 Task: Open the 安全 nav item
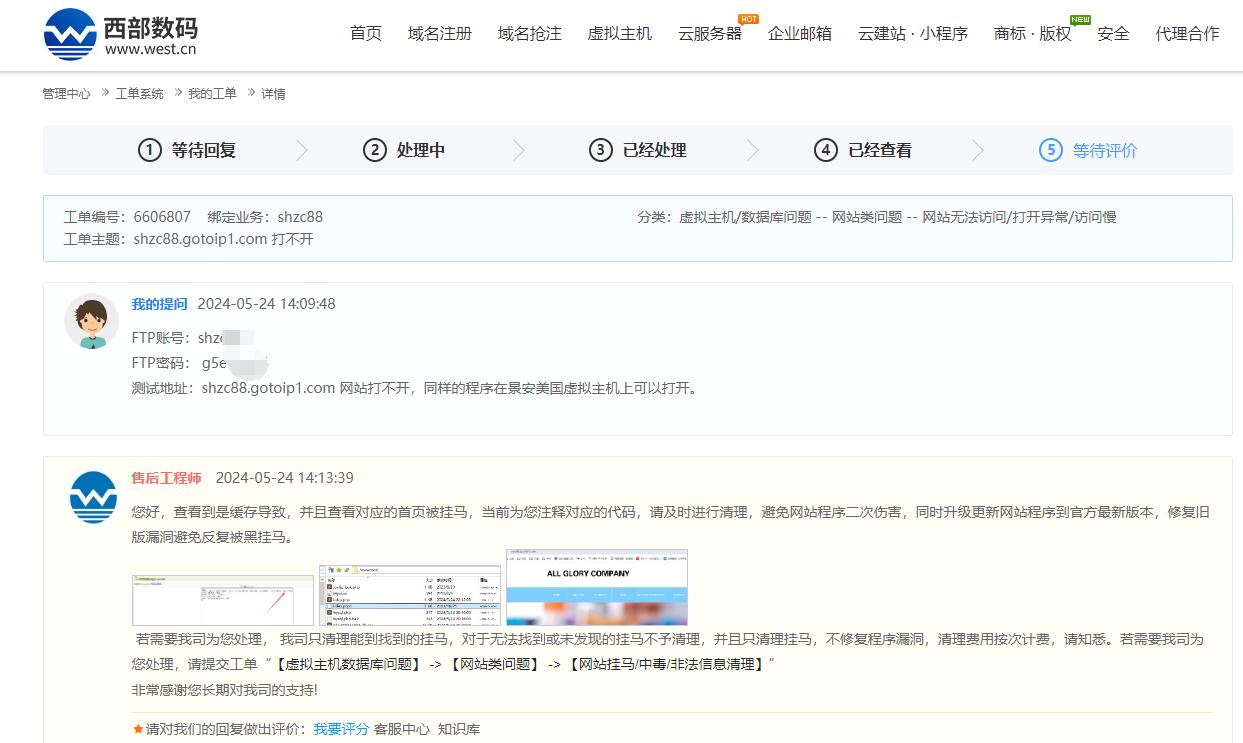pyautogui.click(x=1113, y=34)
